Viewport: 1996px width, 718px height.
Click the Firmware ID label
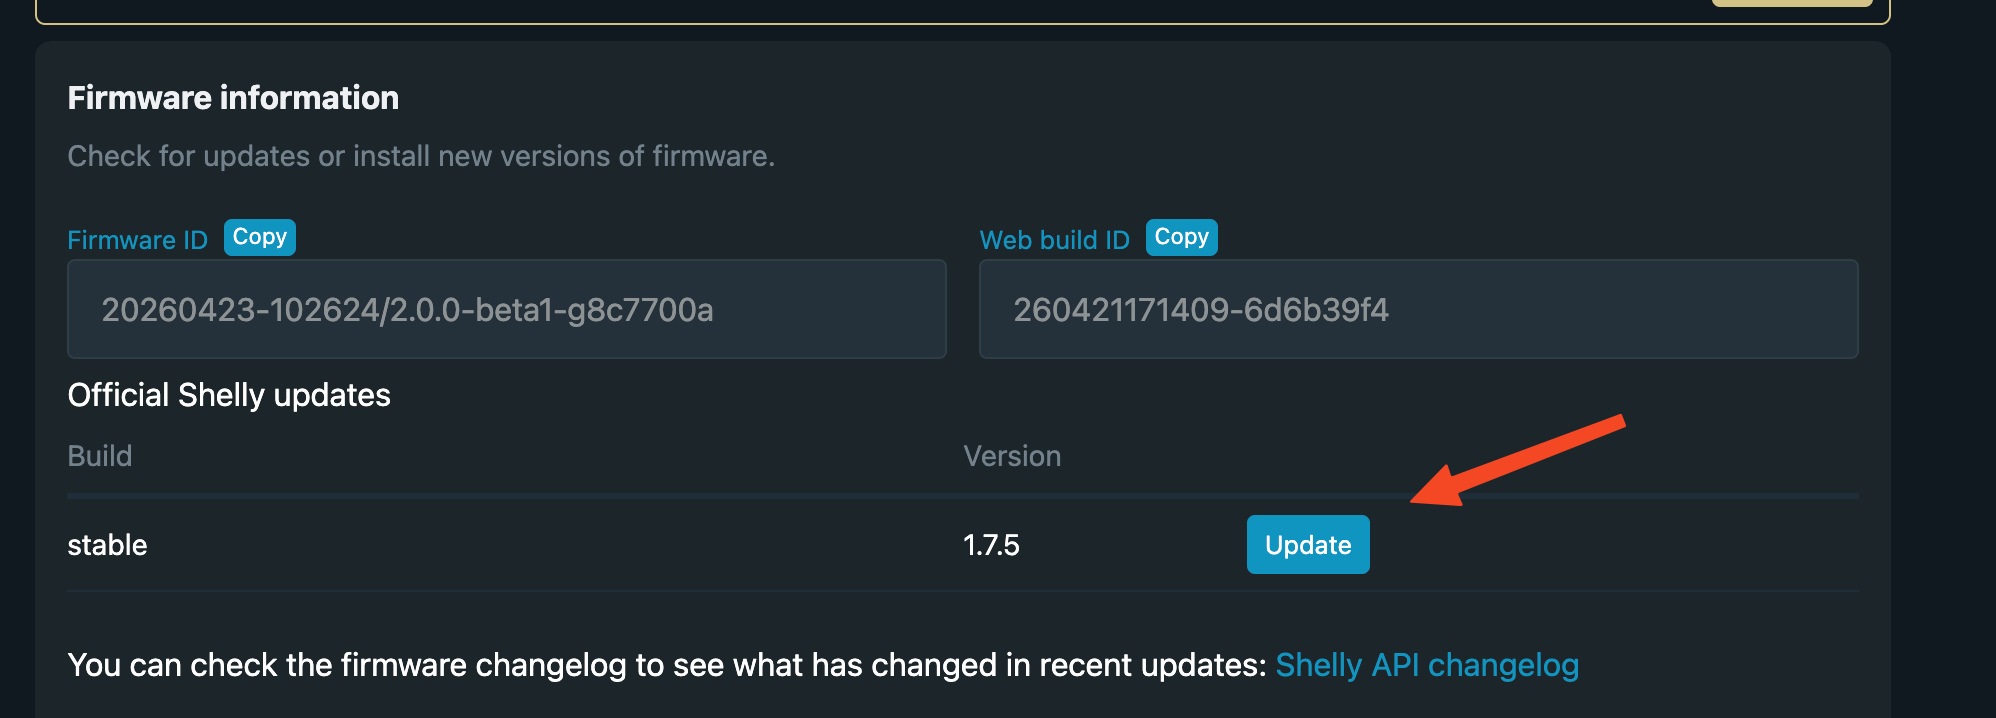(x=137, y=240)
